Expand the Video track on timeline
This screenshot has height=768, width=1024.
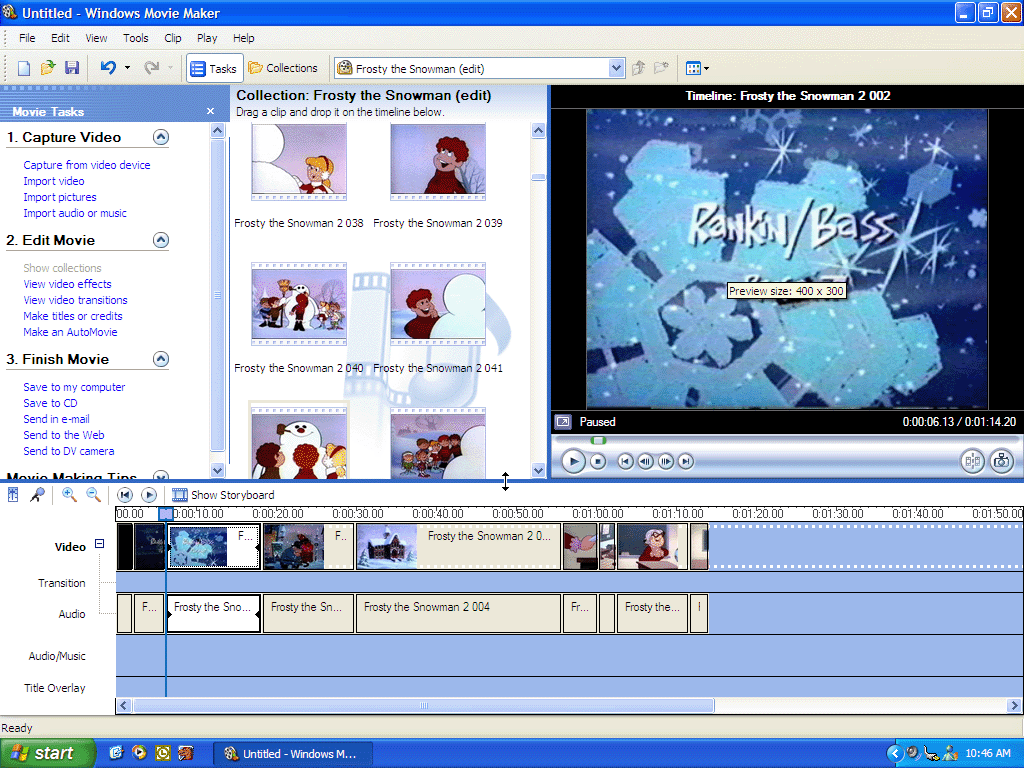[99, 544]
